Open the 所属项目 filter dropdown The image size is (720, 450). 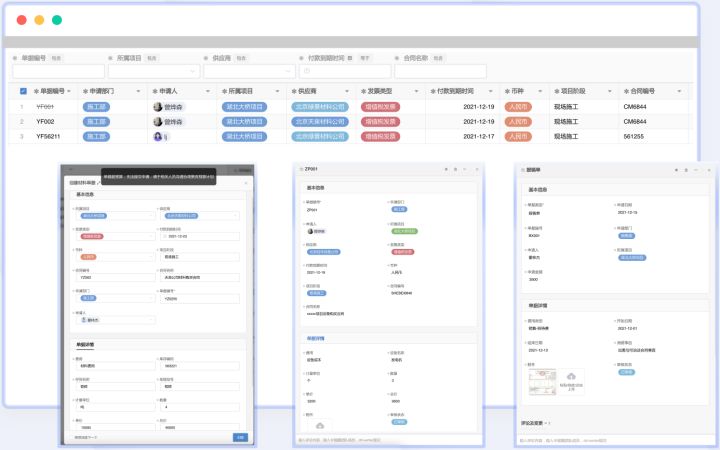point(150,72)
